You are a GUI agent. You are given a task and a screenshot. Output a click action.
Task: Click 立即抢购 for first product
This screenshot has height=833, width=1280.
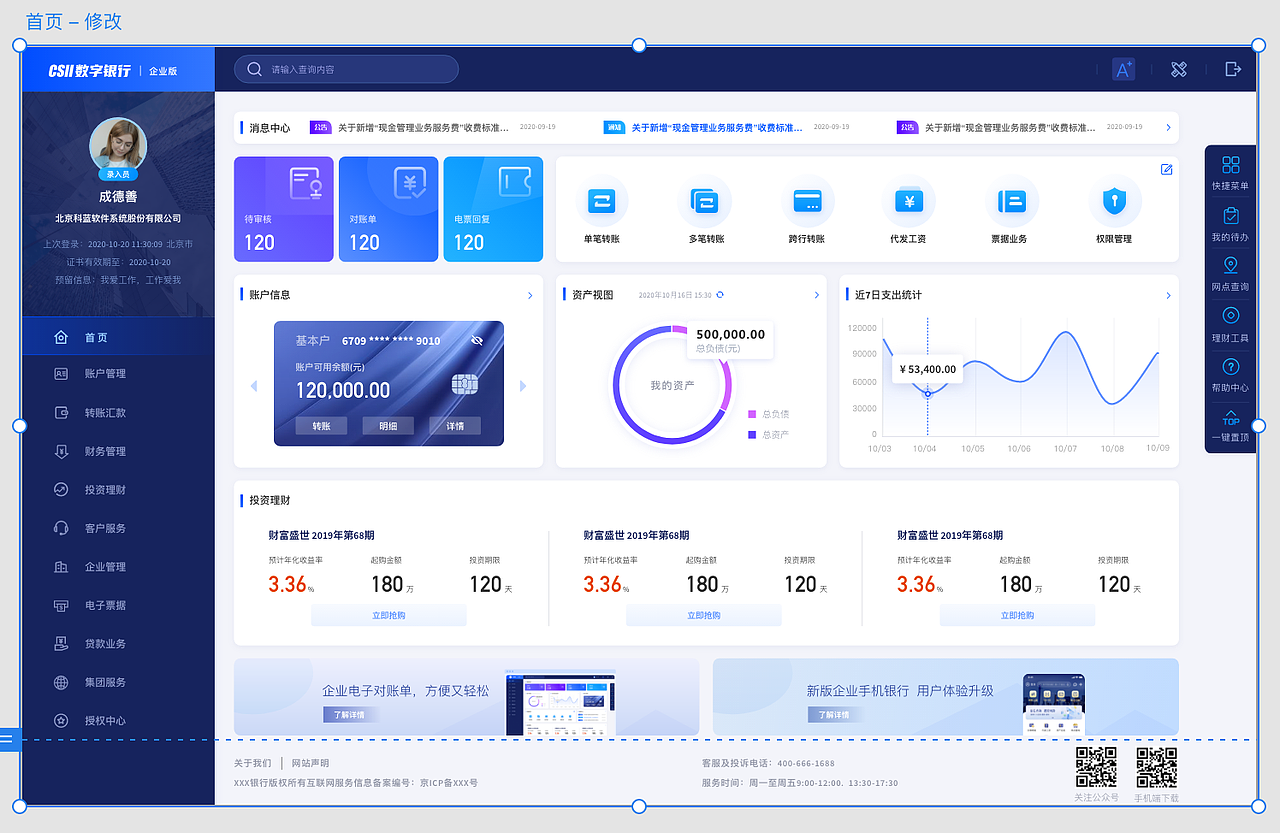pyautogui.click(x=389, y=616)
